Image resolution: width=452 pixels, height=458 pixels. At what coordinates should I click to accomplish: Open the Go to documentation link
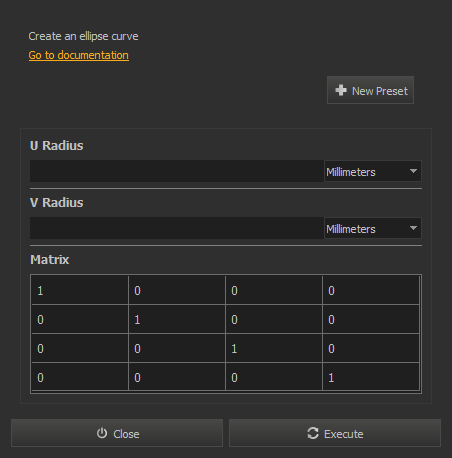click(x=79, y=55)
